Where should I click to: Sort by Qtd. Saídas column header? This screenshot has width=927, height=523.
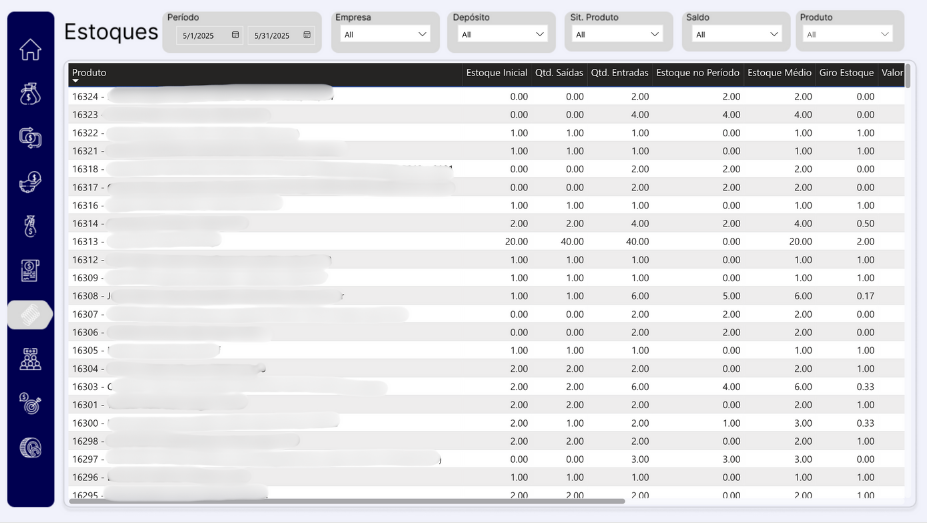(x=559, y=73)
